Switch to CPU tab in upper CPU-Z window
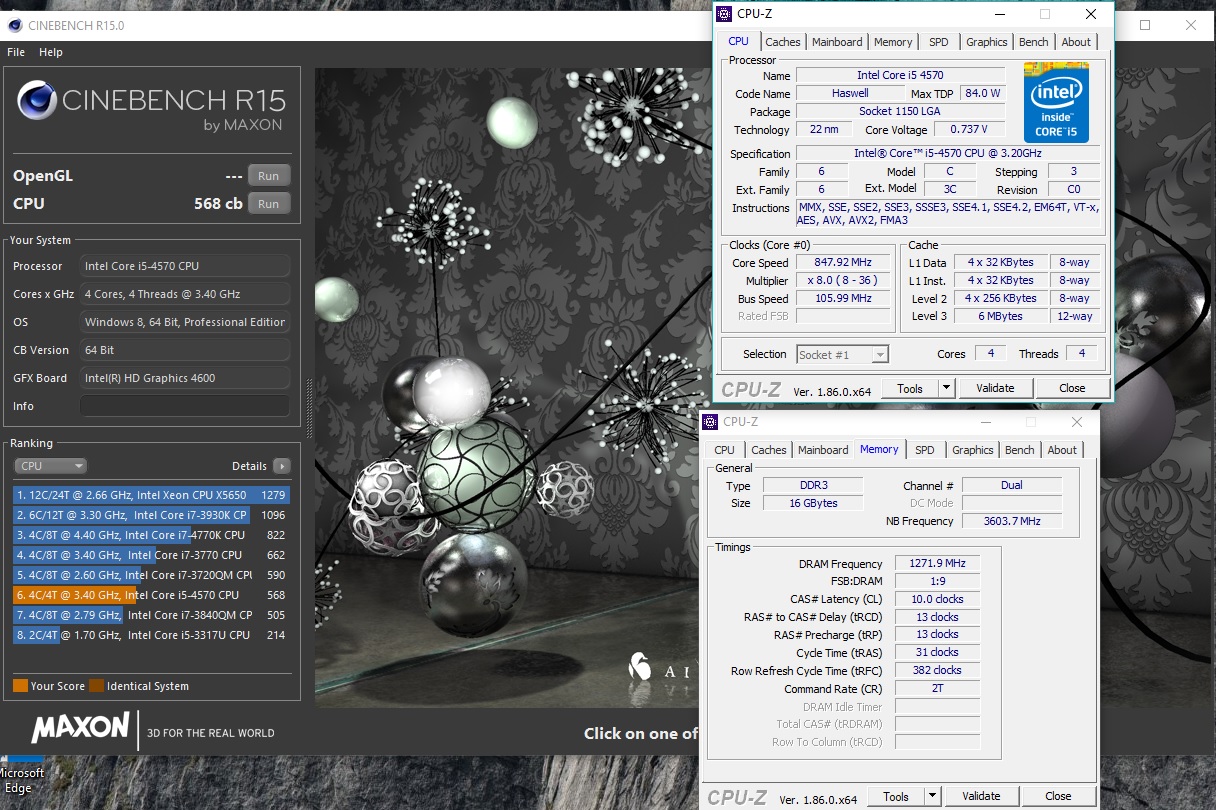The height and width of the screenshot is (810, 1216). point(738,41)
